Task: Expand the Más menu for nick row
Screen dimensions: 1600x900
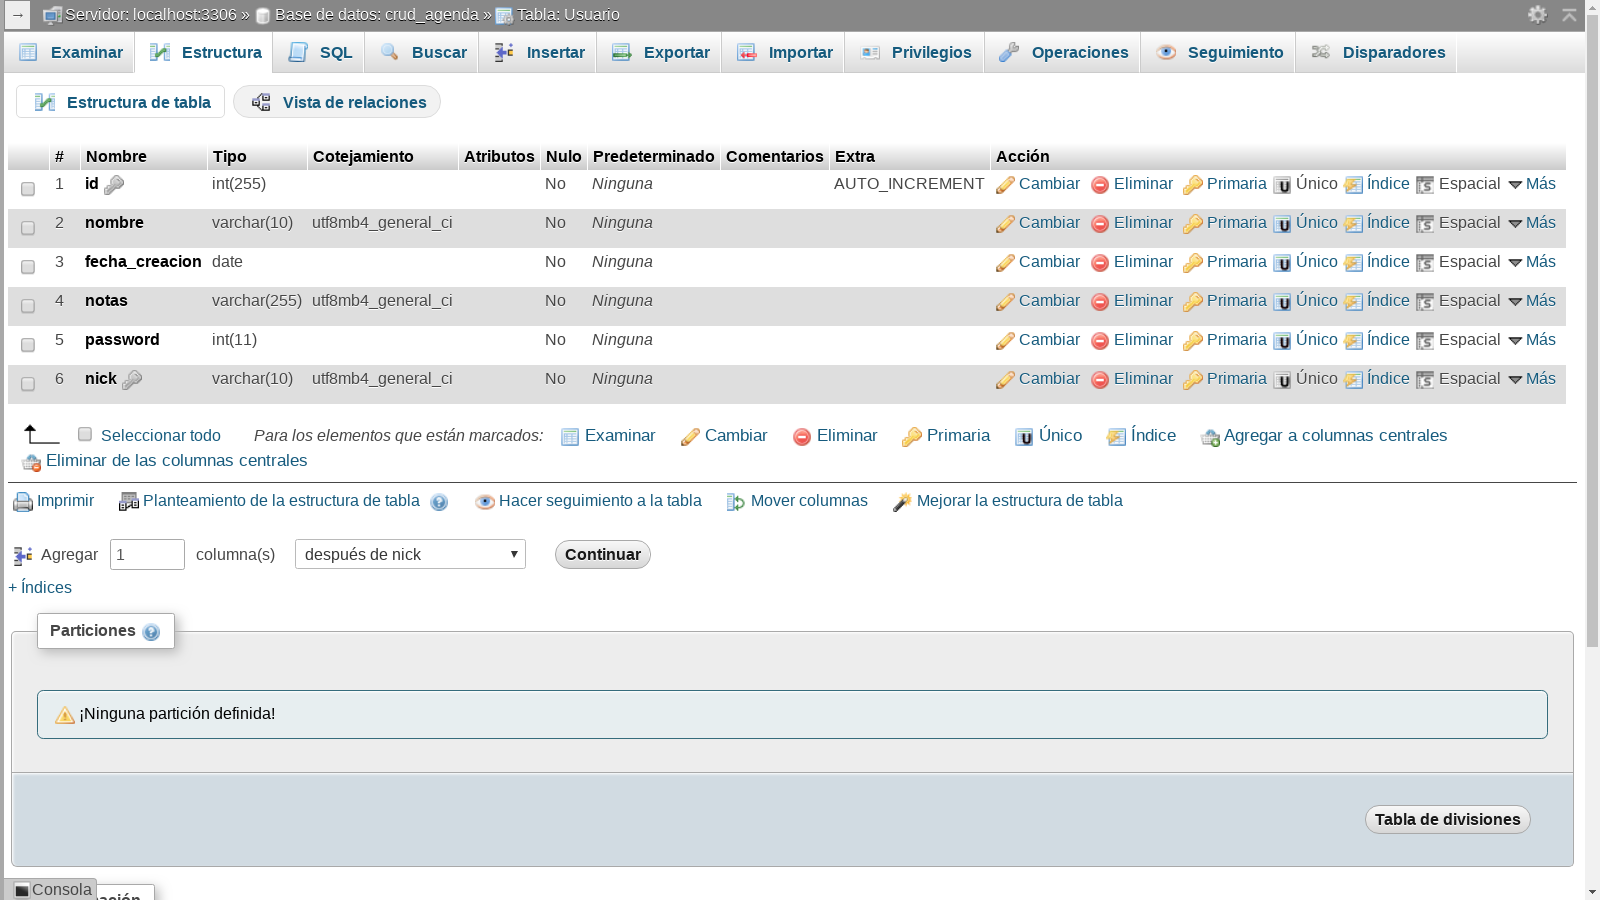Action: [1532, 379]
